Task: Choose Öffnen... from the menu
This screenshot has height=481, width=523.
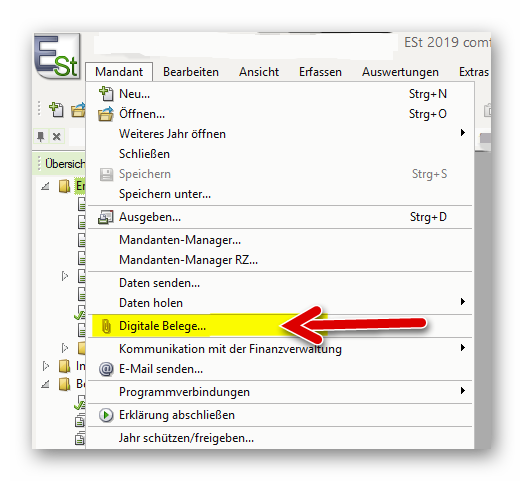Action: 280,114
